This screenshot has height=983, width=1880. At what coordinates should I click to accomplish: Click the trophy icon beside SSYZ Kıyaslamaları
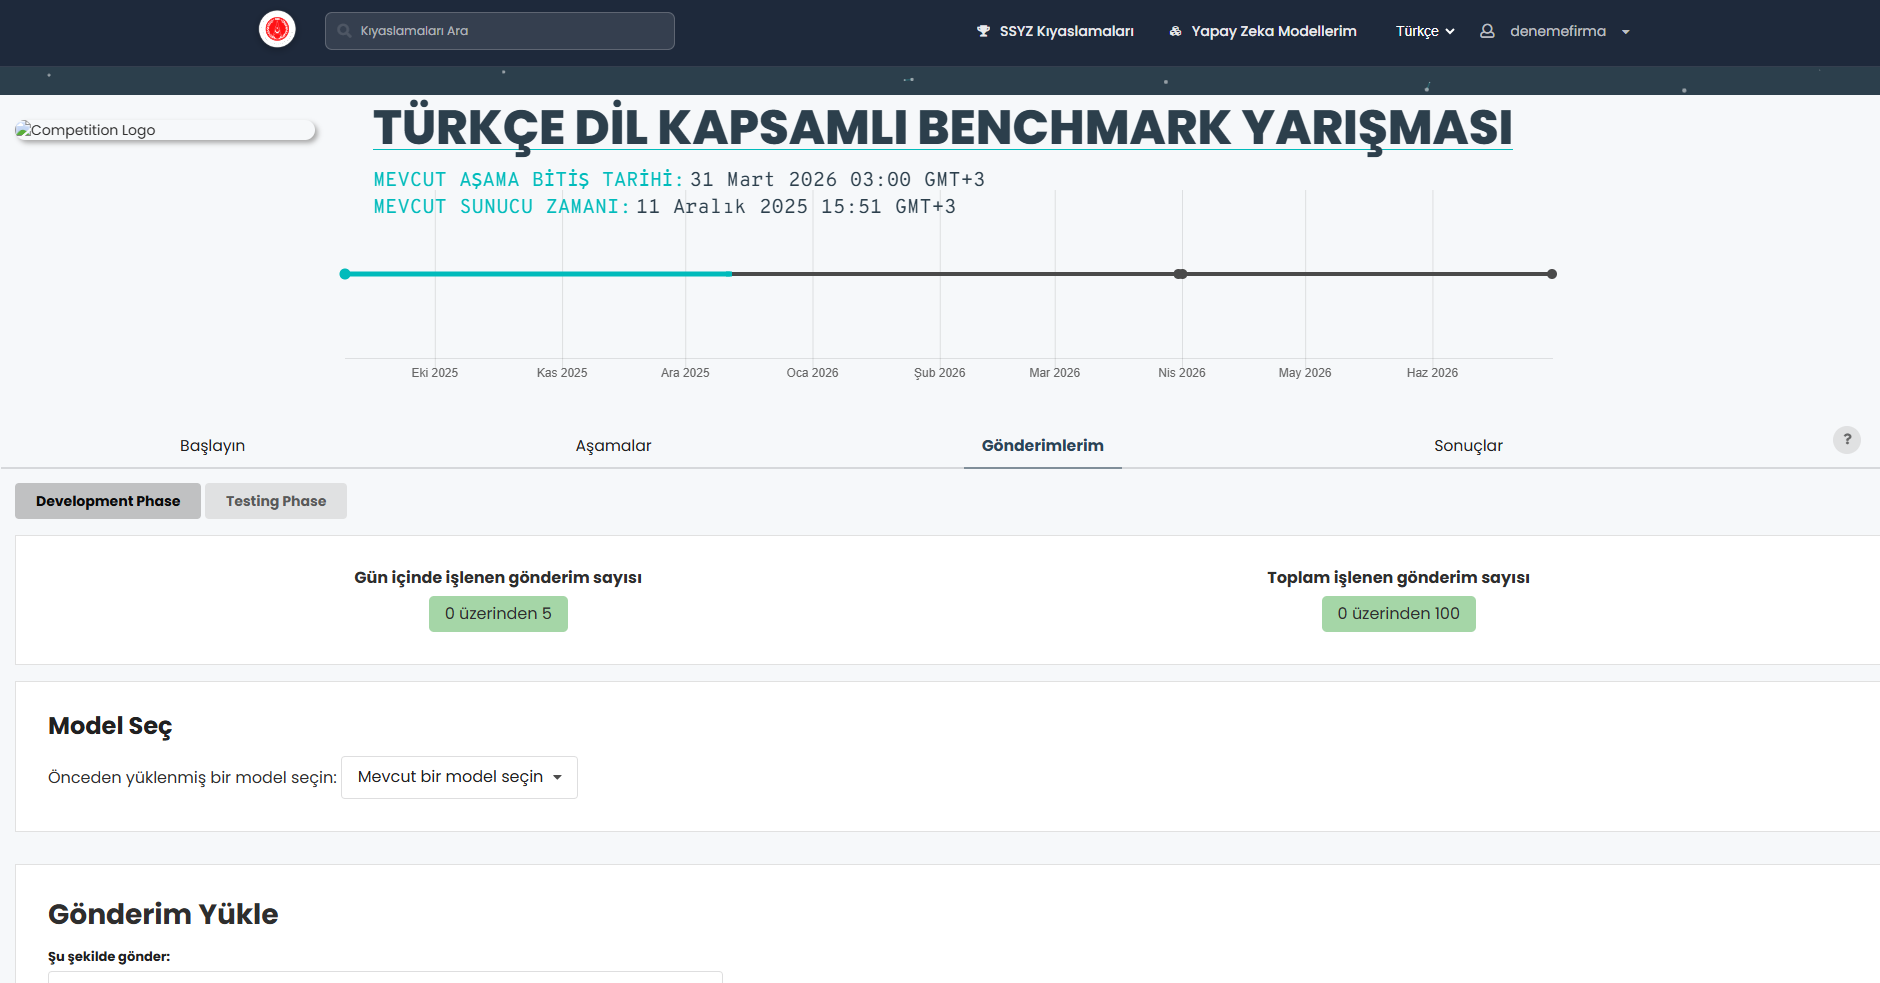point(983,31)
